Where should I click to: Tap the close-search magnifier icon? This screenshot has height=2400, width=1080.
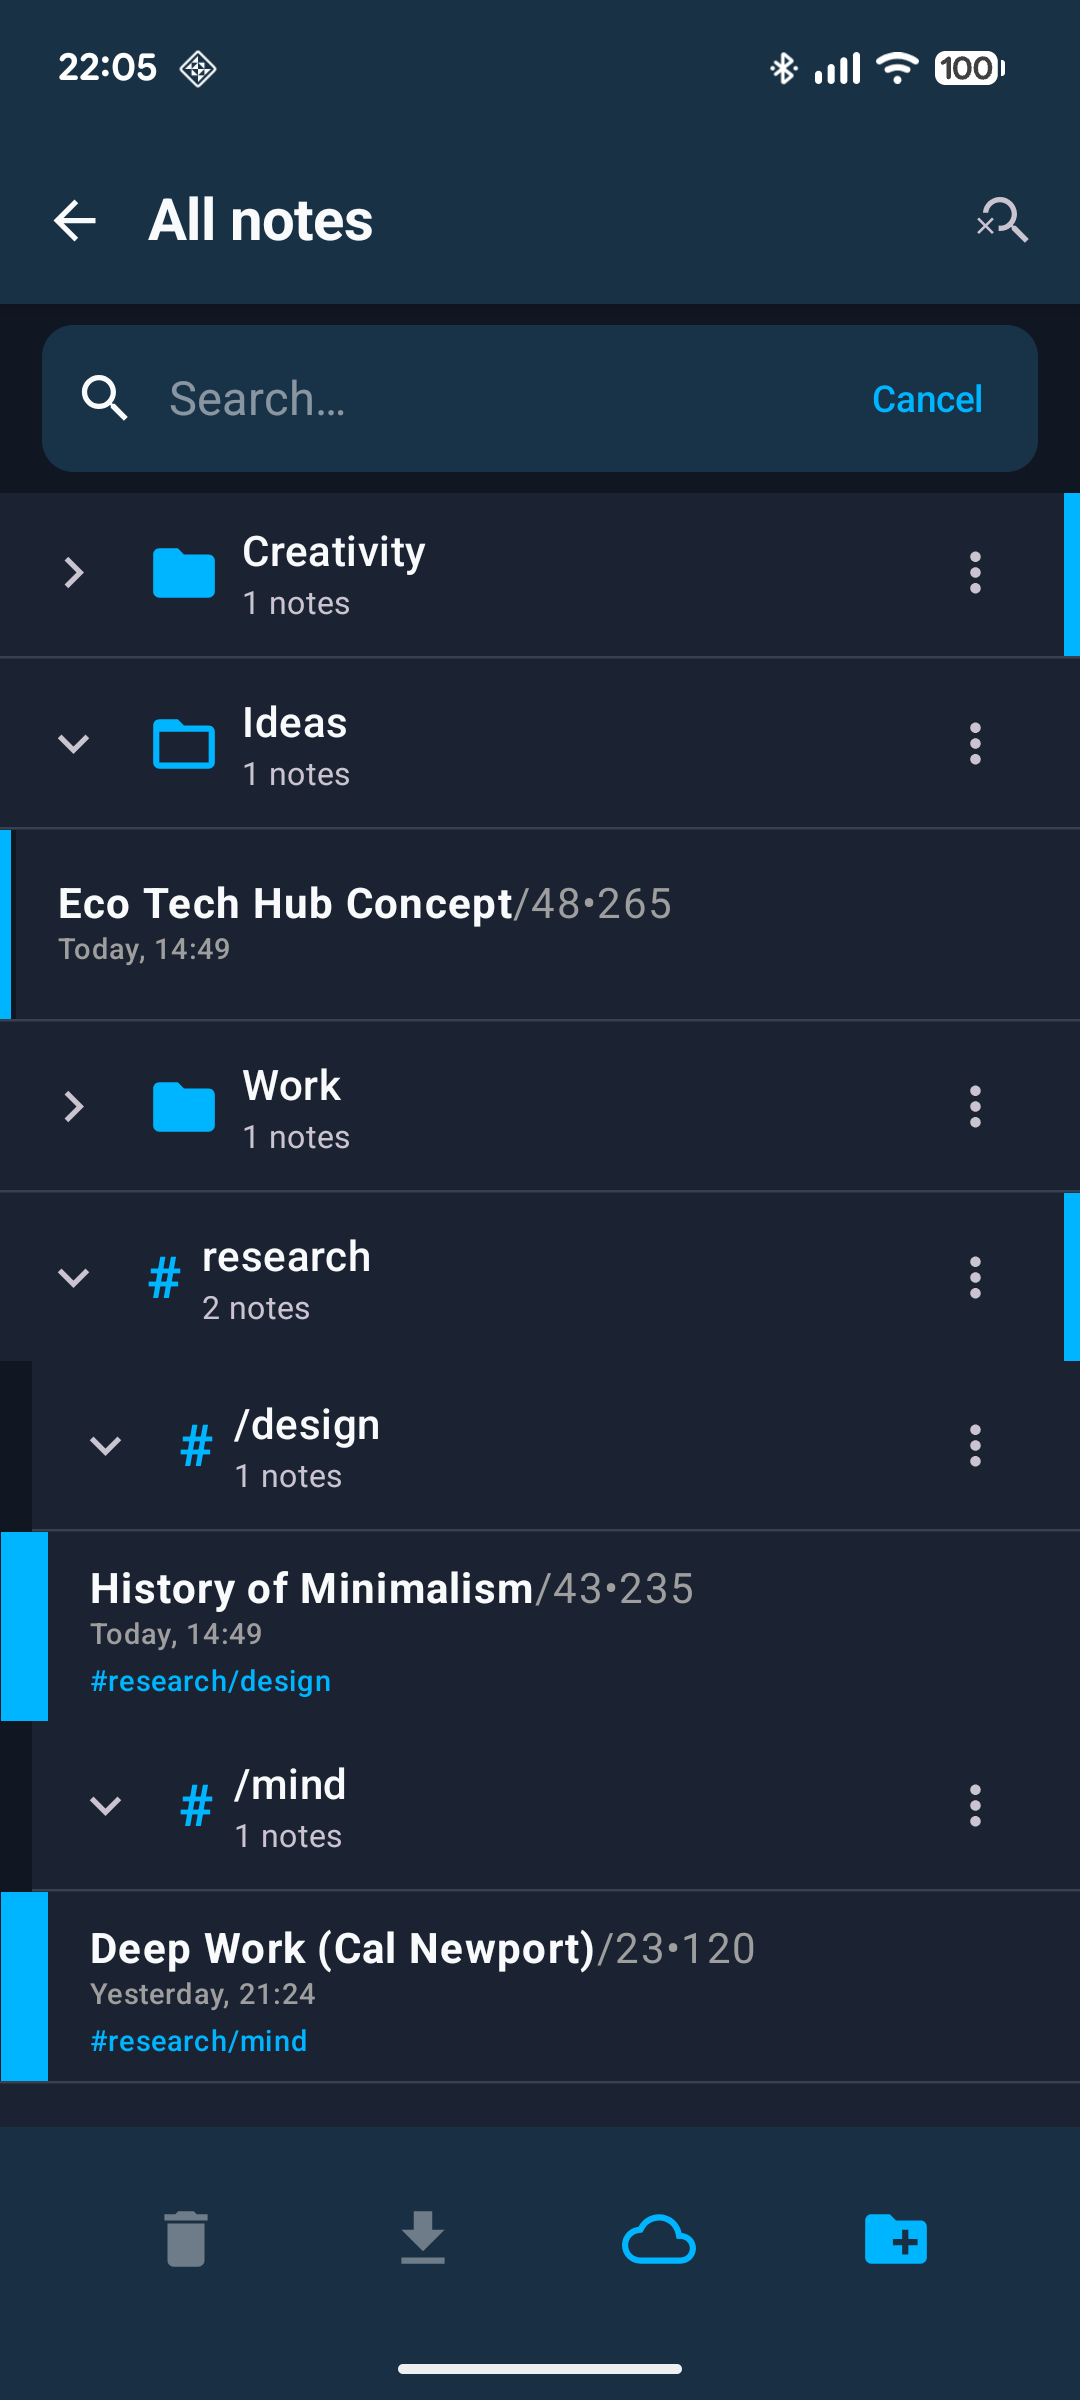pyautogui.click(x=1002, y=220)
